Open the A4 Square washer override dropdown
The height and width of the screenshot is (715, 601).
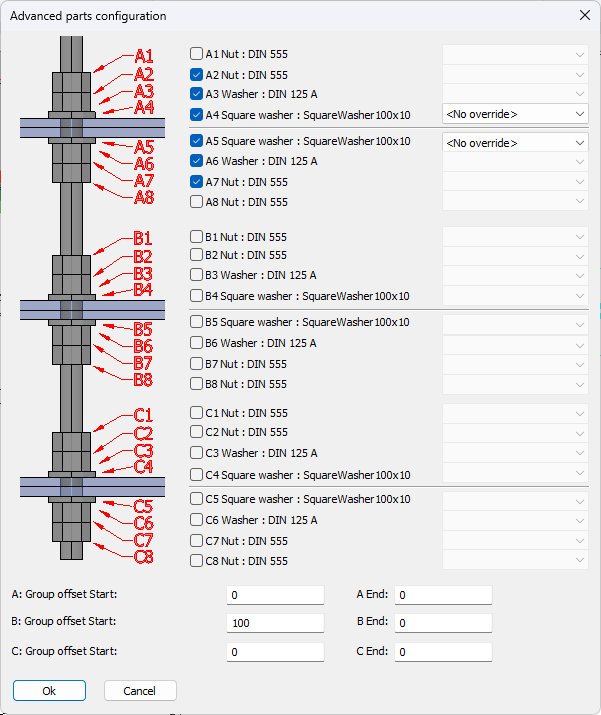(515, 114)
